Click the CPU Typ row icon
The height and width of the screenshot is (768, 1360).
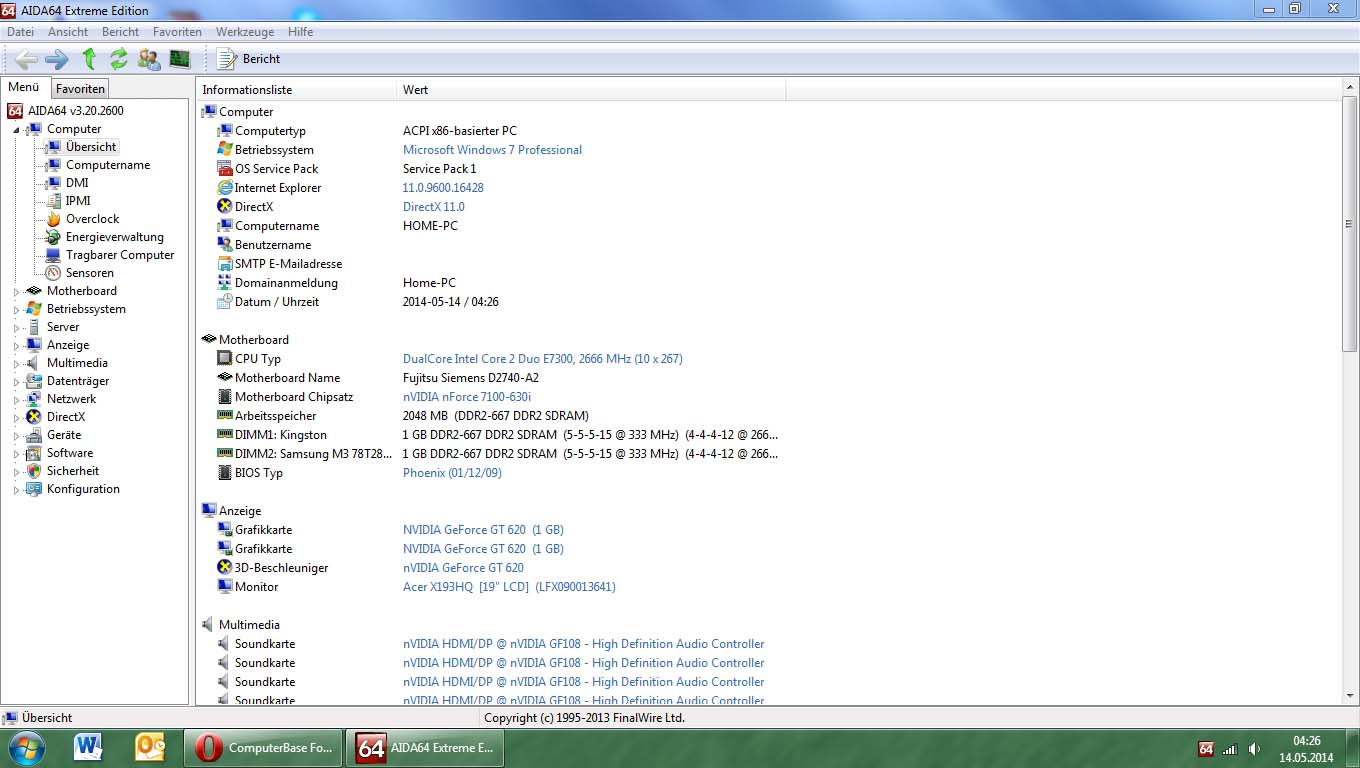(x=225, y=359)
